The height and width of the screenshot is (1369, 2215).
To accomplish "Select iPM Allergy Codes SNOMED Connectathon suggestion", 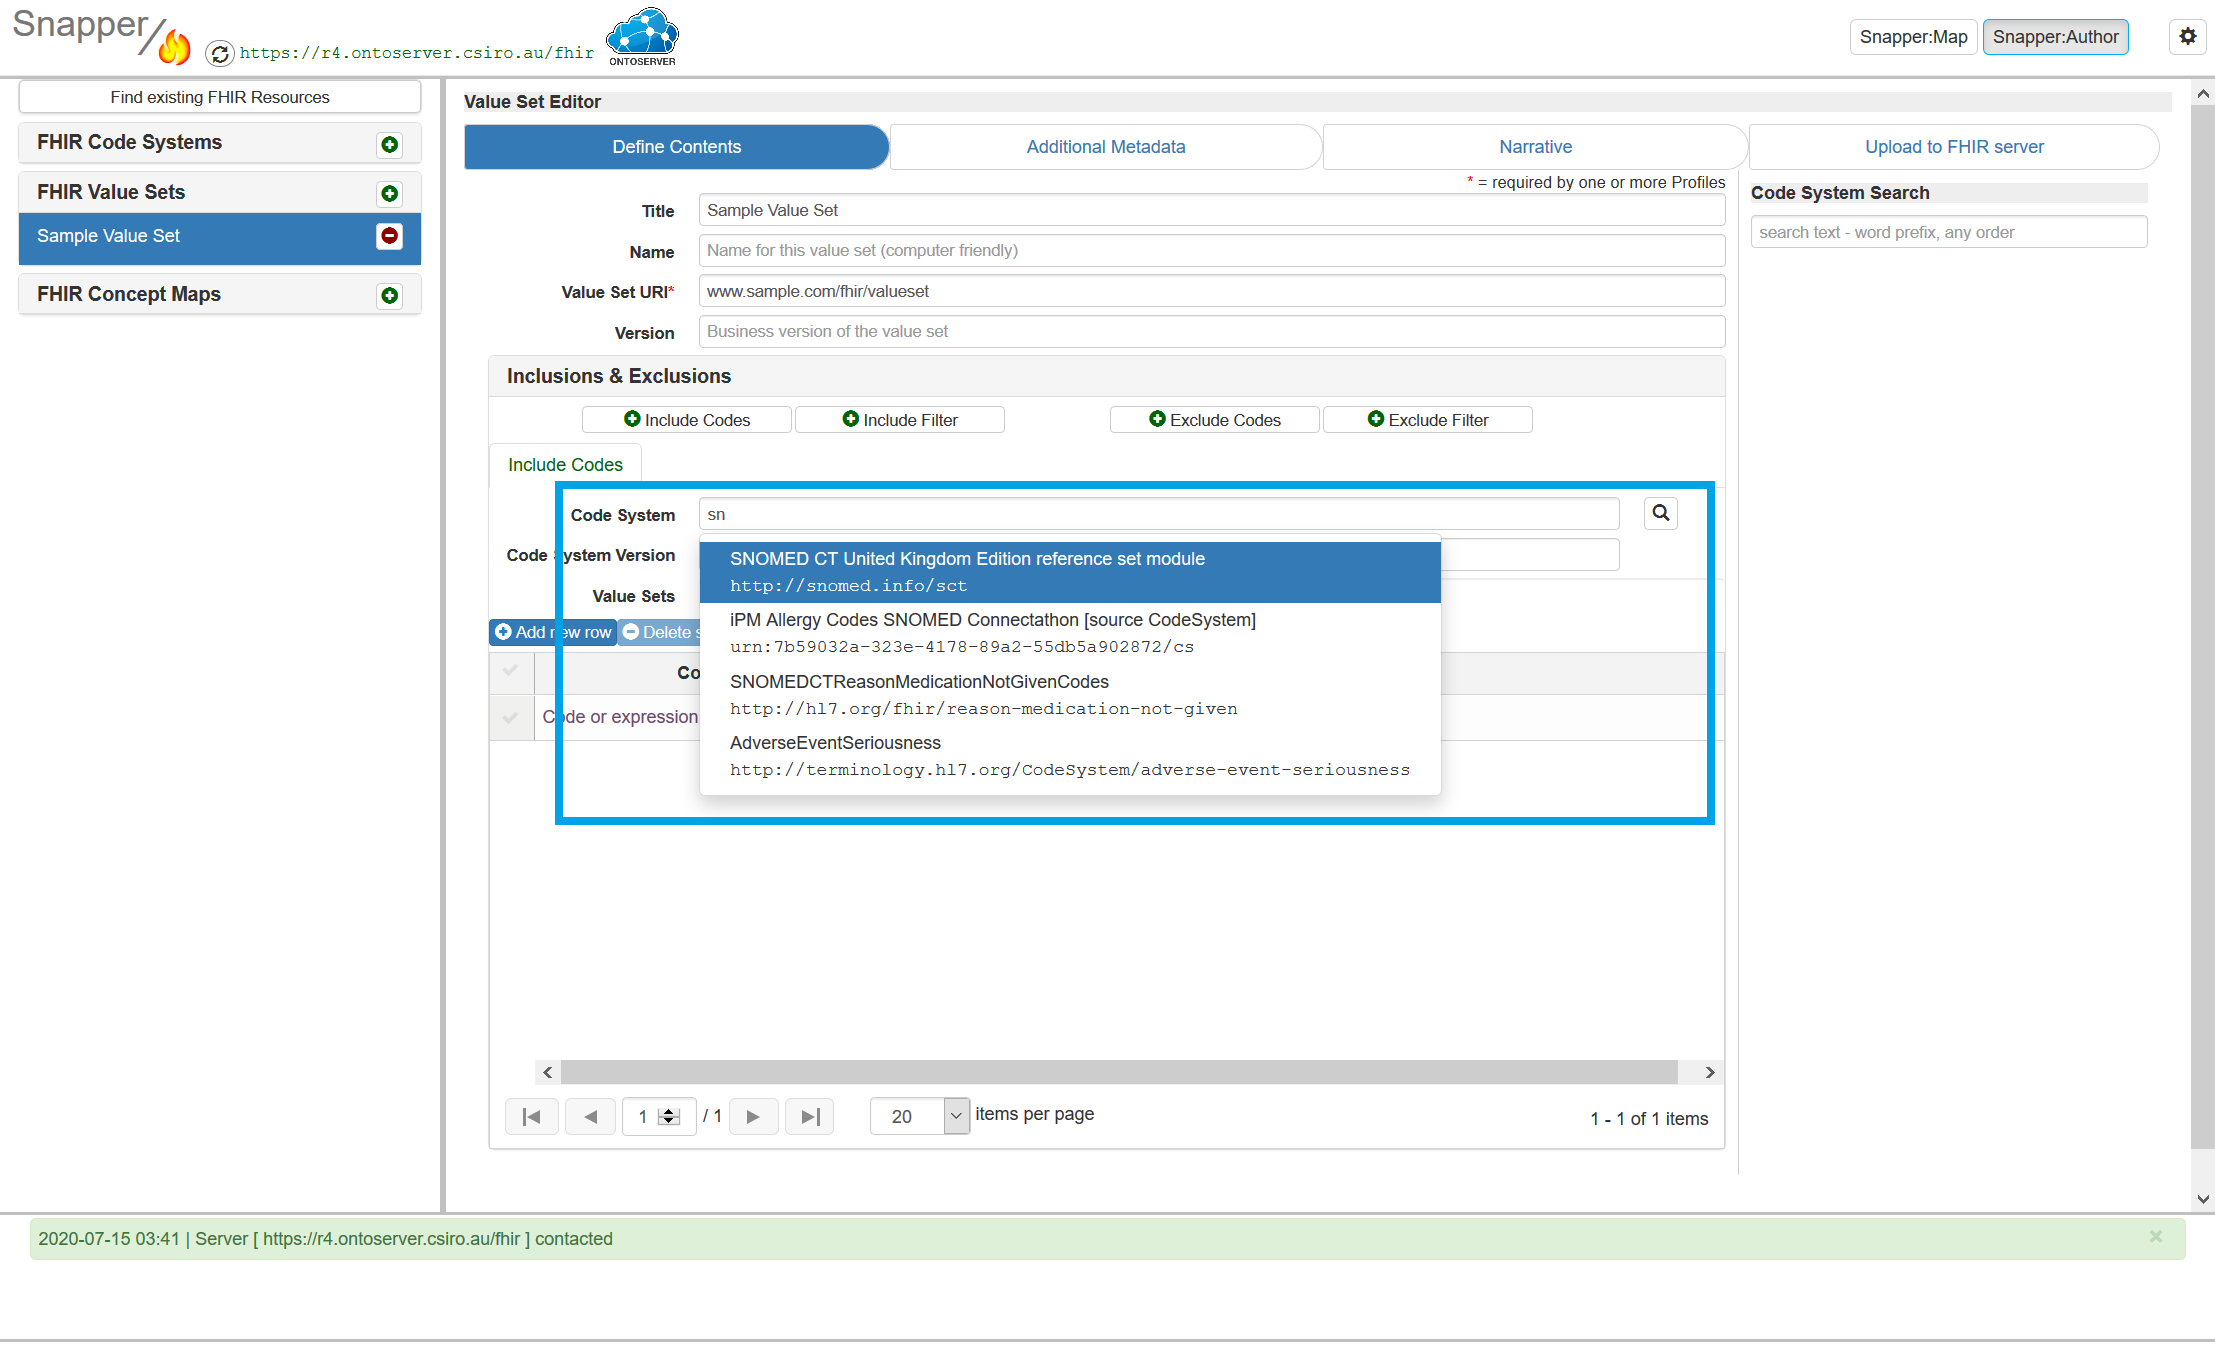I will pos(1070,633).
